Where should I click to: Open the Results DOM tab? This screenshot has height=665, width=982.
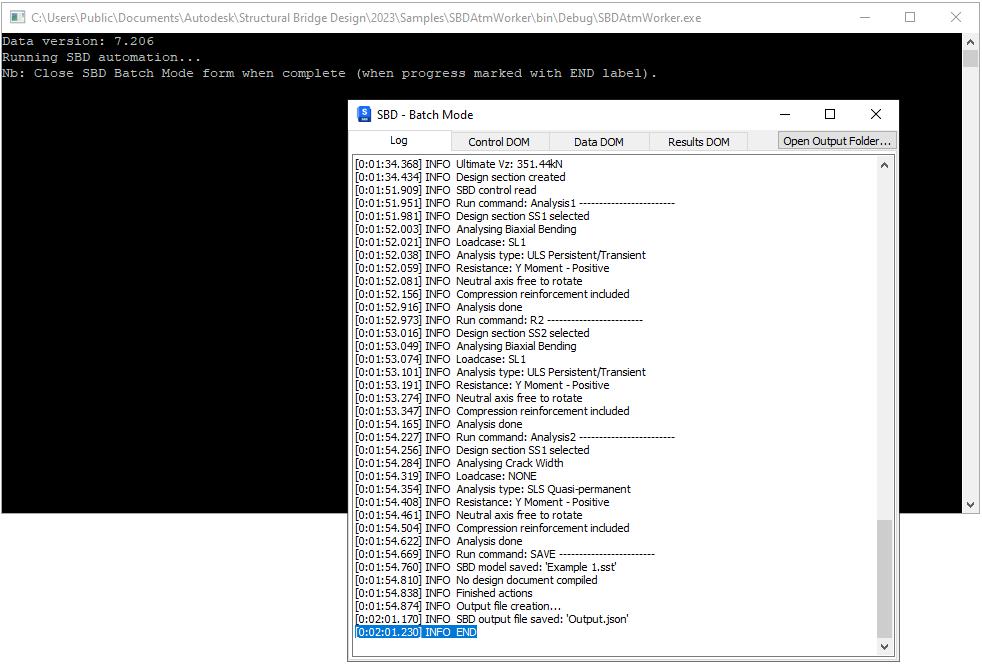(x=698, y=142)
